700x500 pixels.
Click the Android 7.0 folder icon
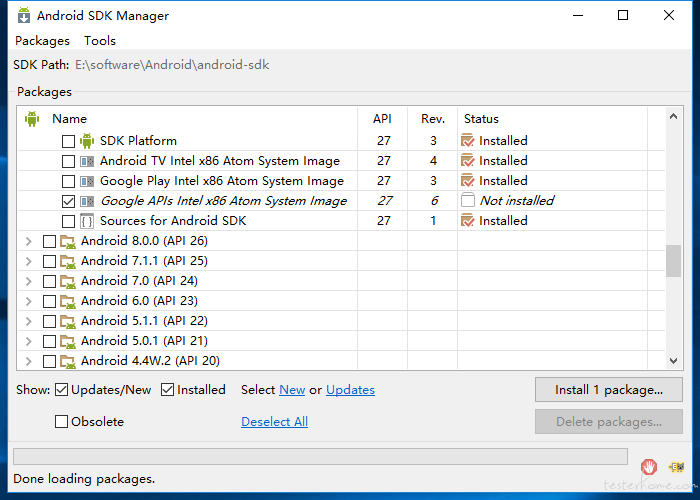pos(68,281)
